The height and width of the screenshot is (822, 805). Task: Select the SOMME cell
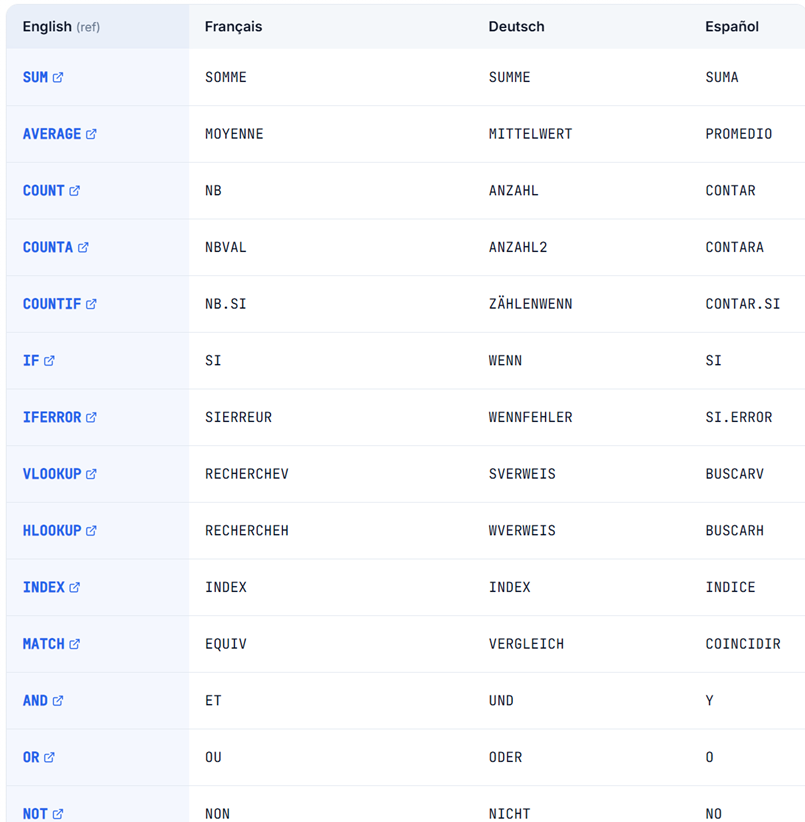pyautogui.click(x=331, y=78)
